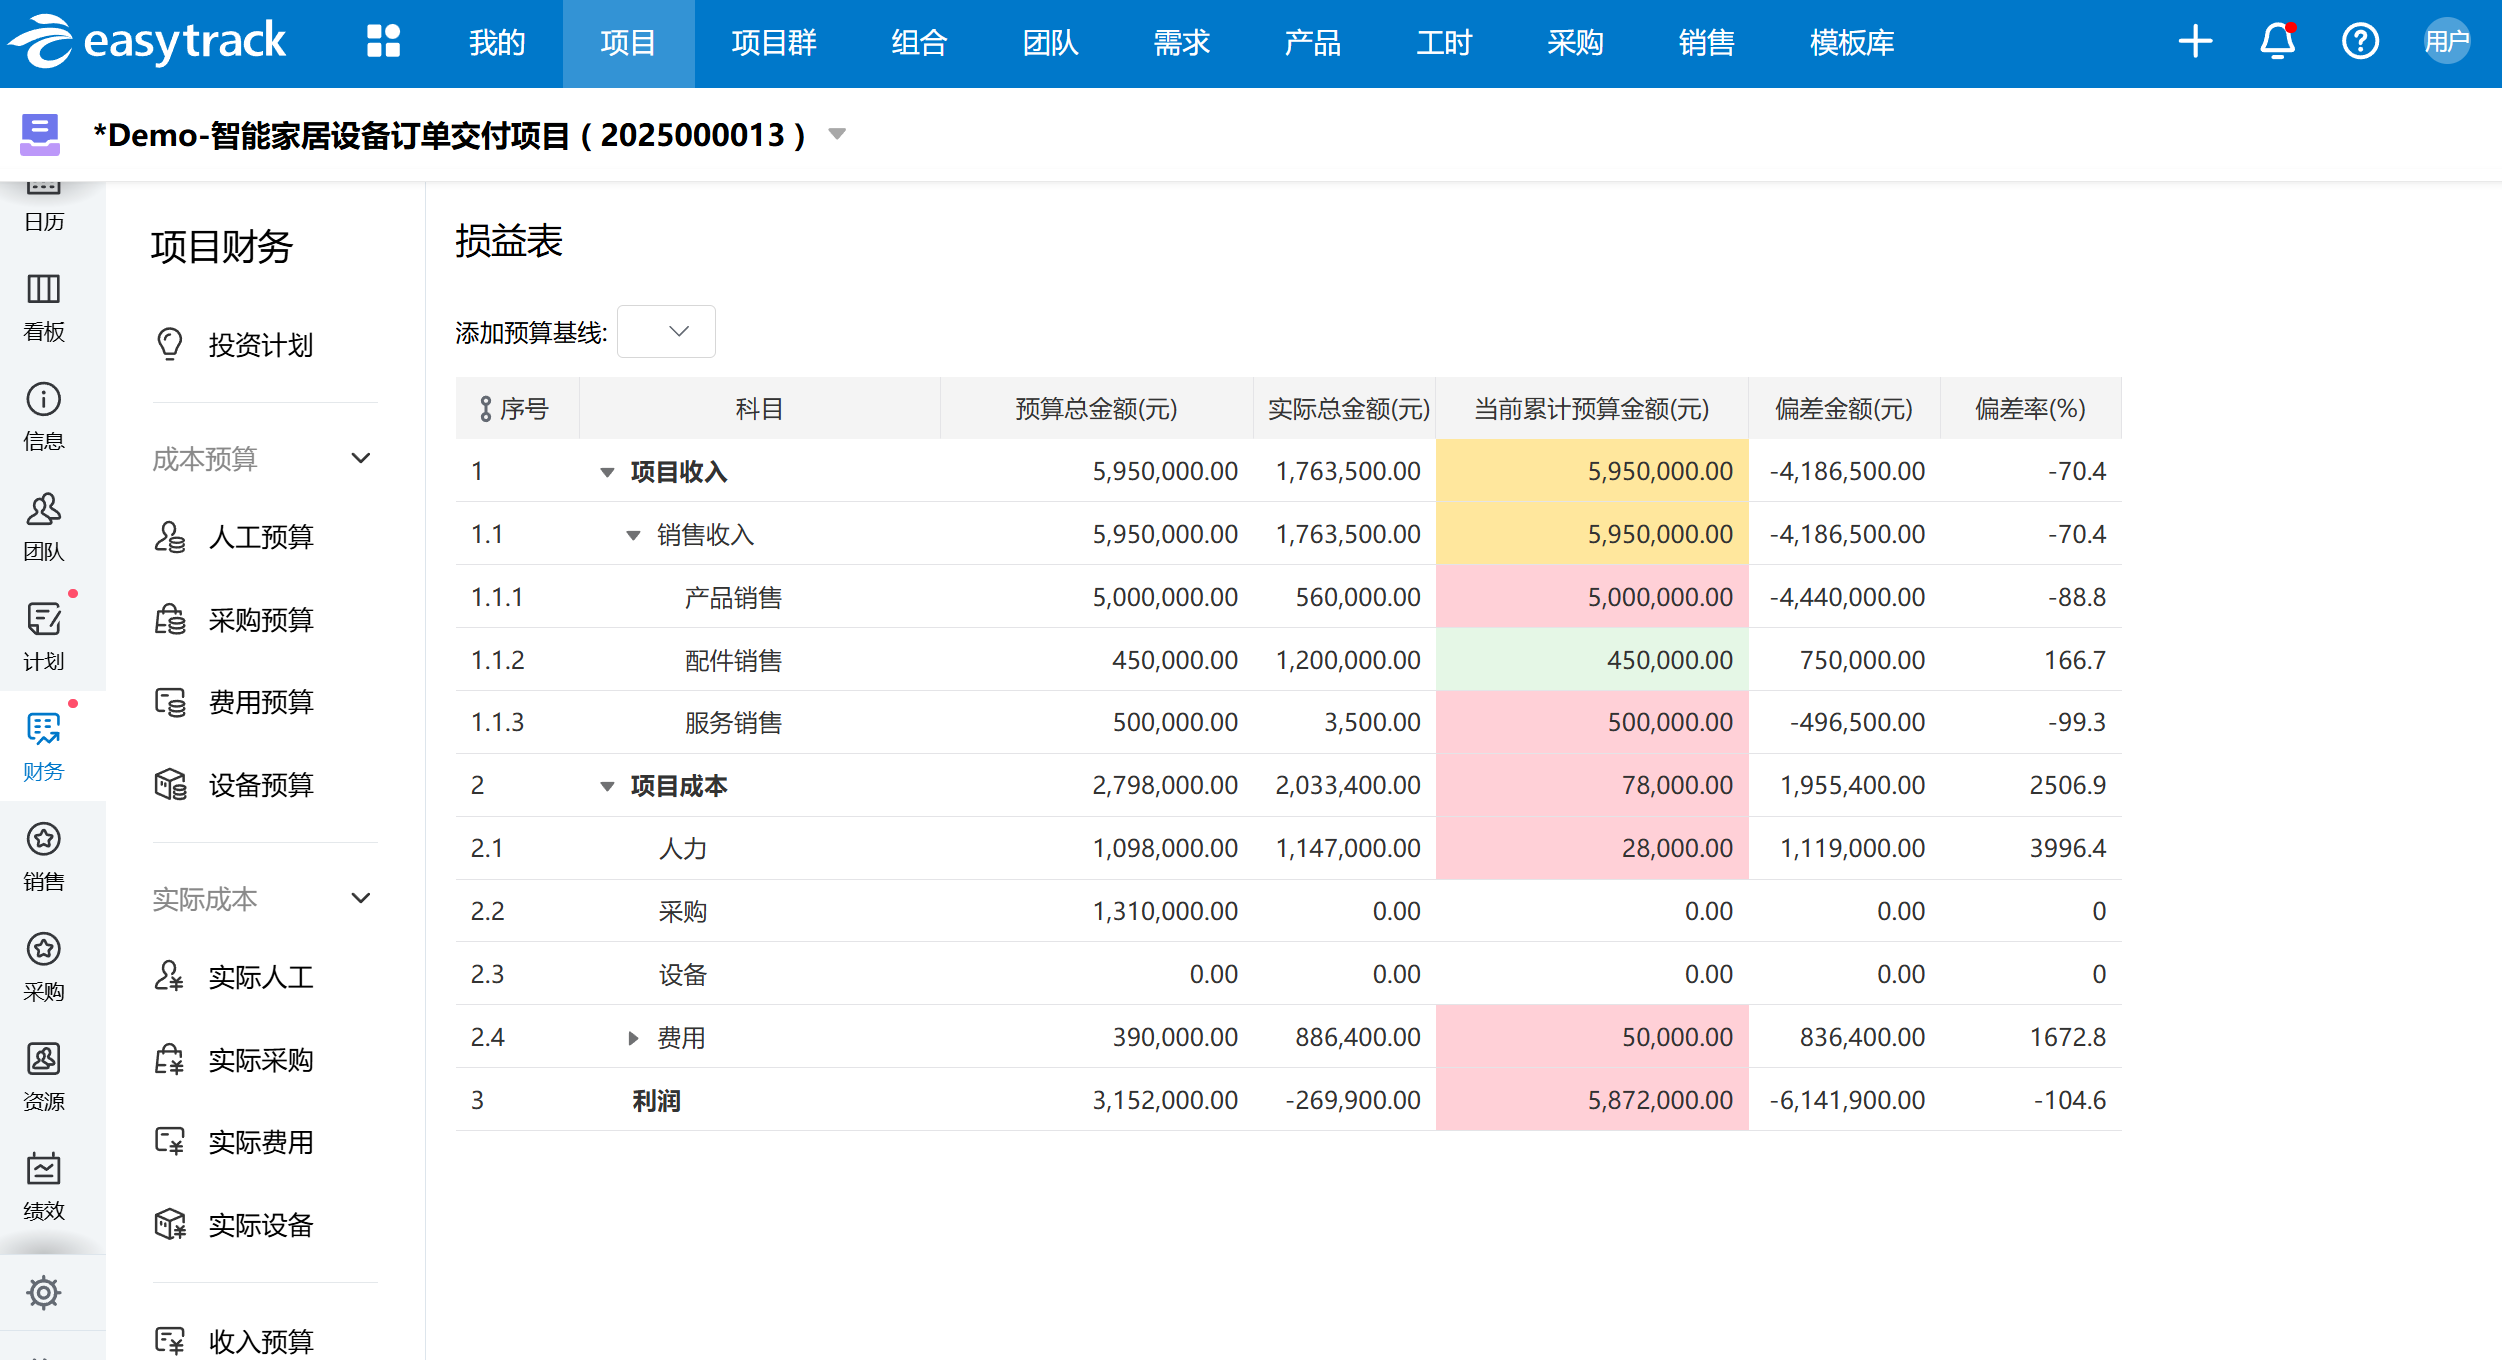Screen dimensions: 2502x1360
Task: Collapse the 项目收入 row
Action: point(607,472)
